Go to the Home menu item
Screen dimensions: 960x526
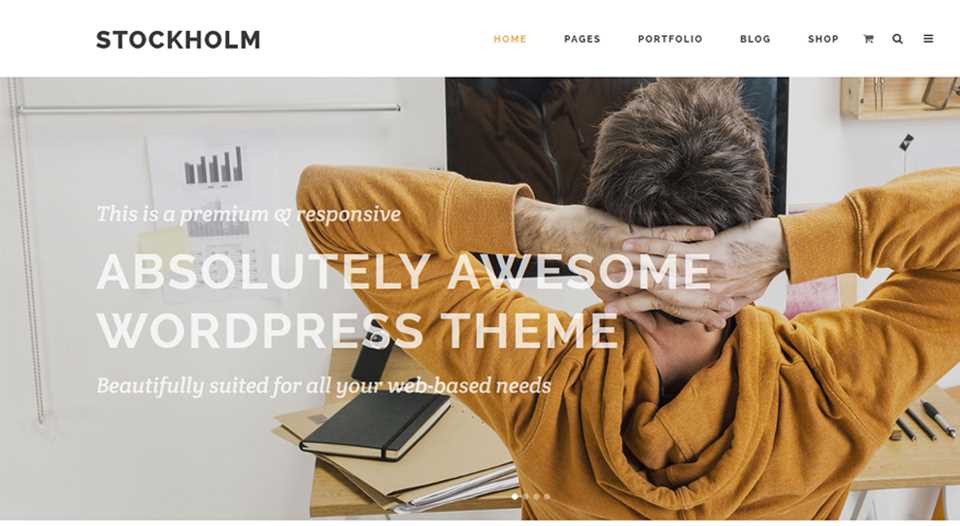510,39
